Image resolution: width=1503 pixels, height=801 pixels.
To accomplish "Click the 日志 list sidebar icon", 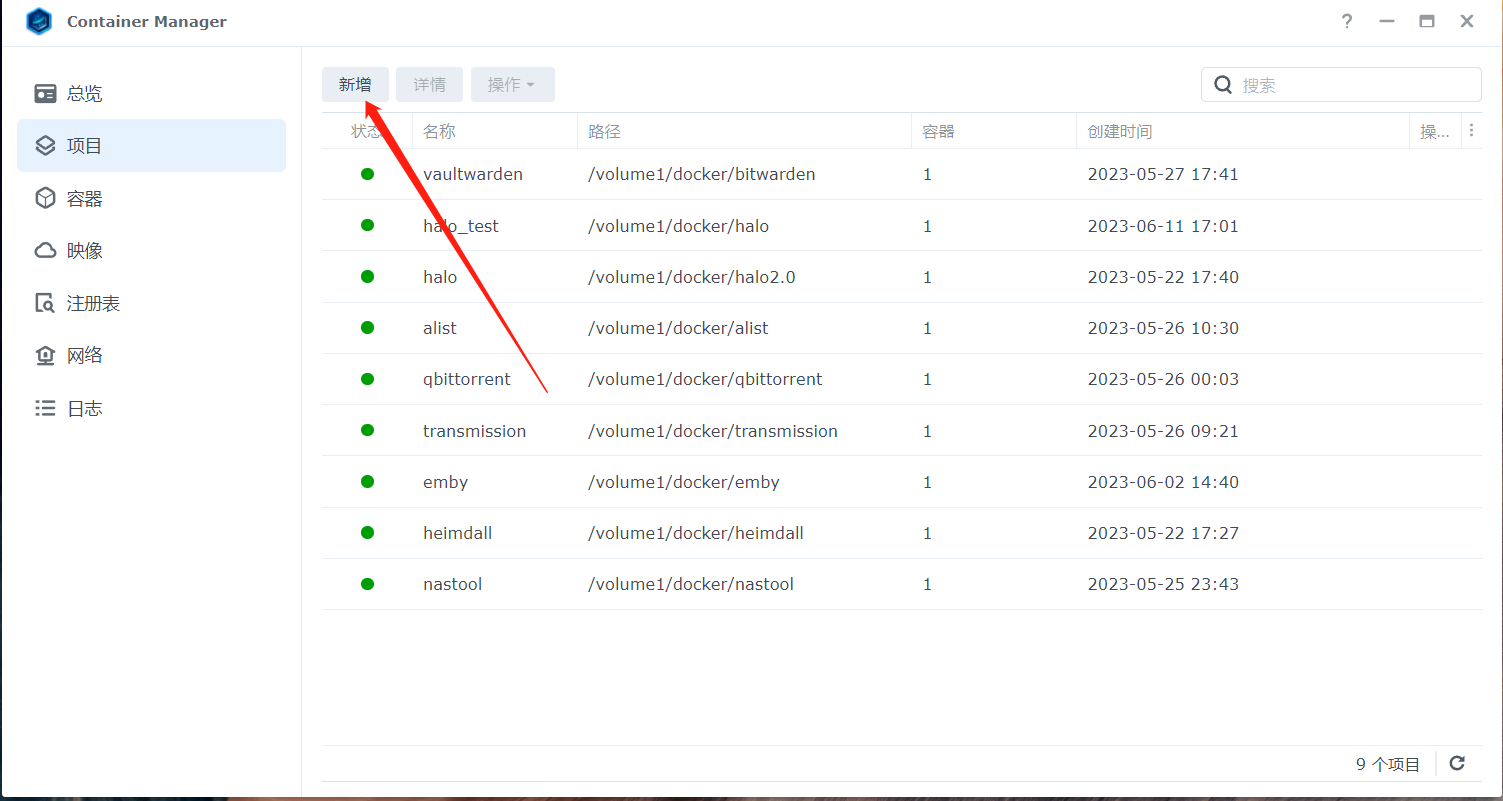I will [x=45, y=408].
